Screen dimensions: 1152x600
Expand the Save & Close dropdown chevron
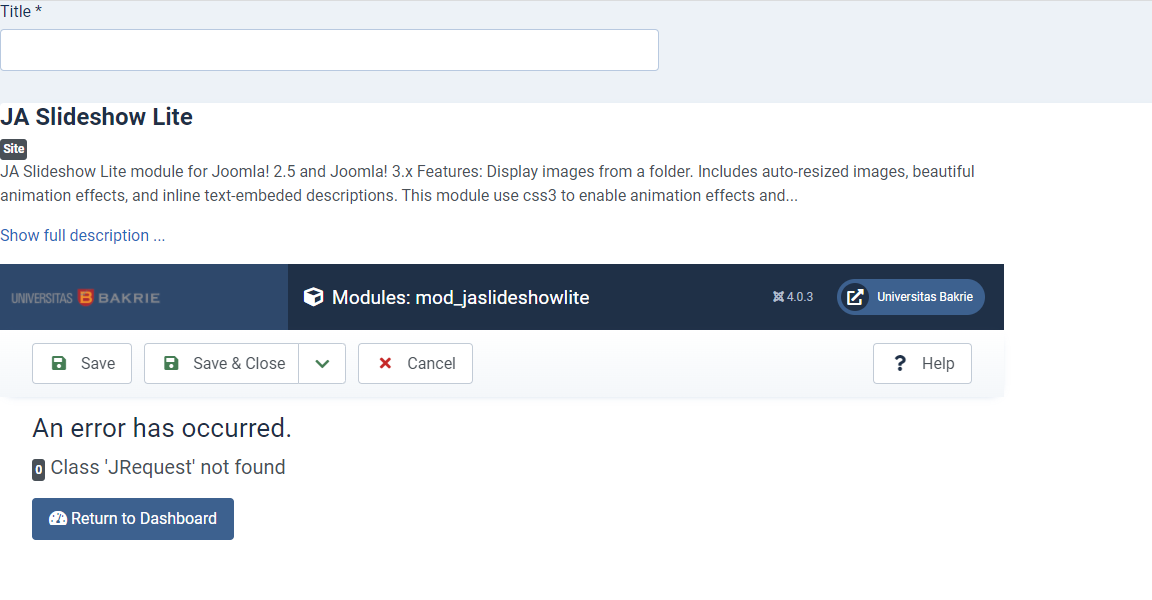click(322, 364)
